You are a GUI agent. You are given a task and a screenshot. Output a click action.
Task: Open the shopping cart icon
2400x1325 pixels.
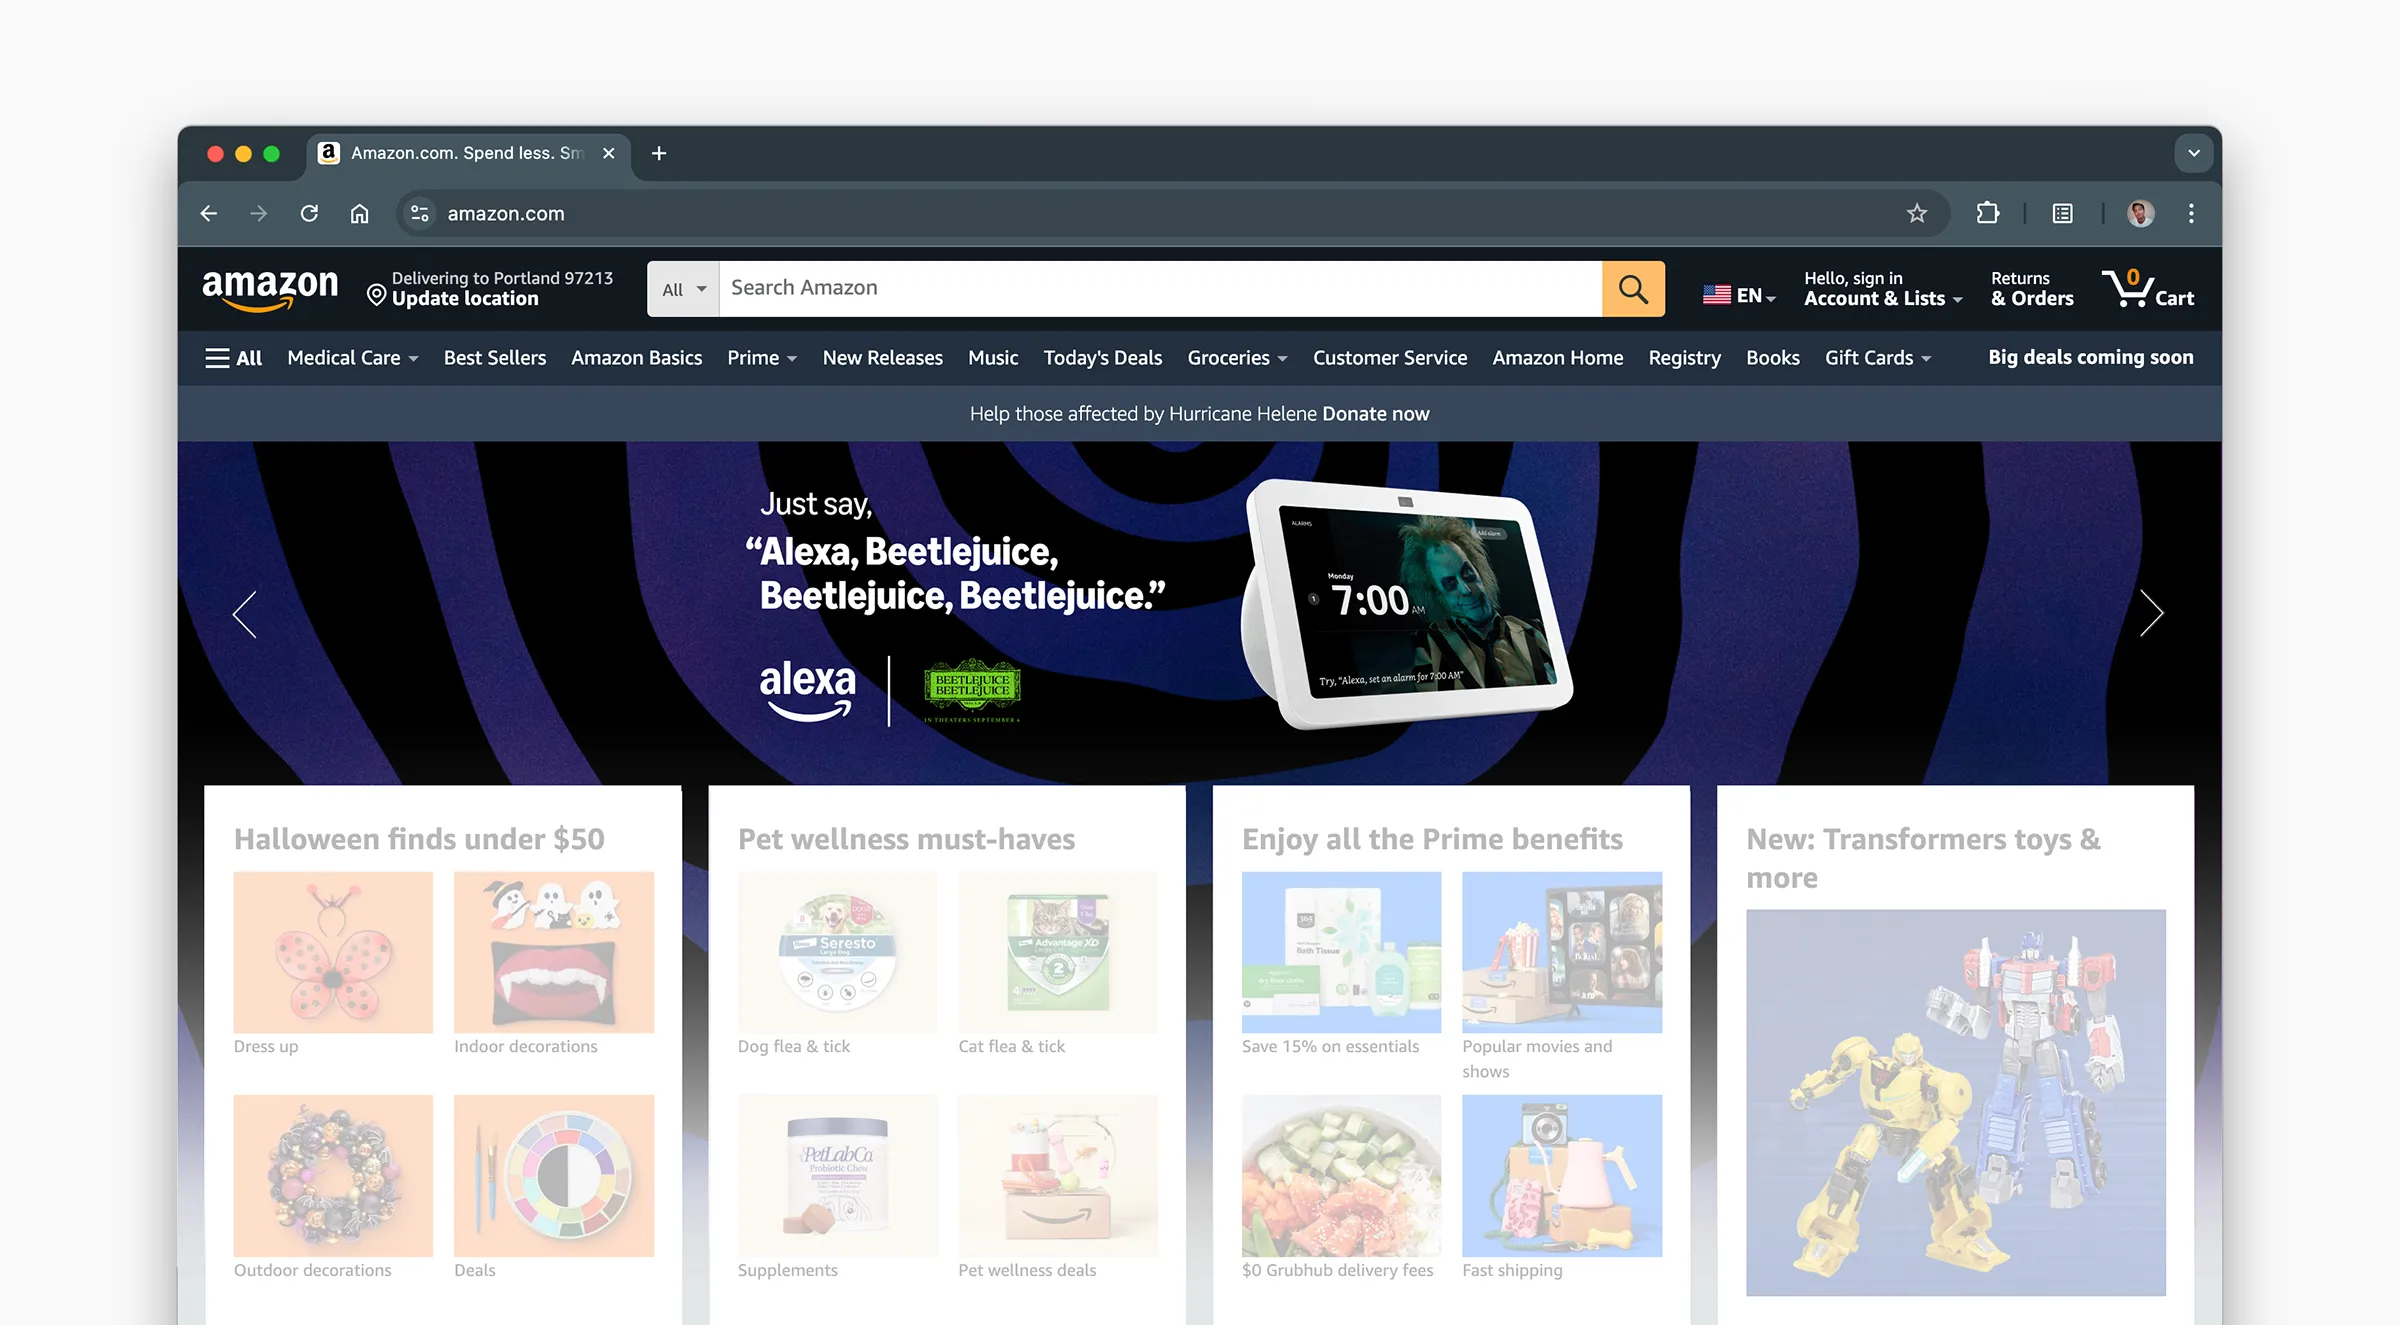[x=2146, y=289]
